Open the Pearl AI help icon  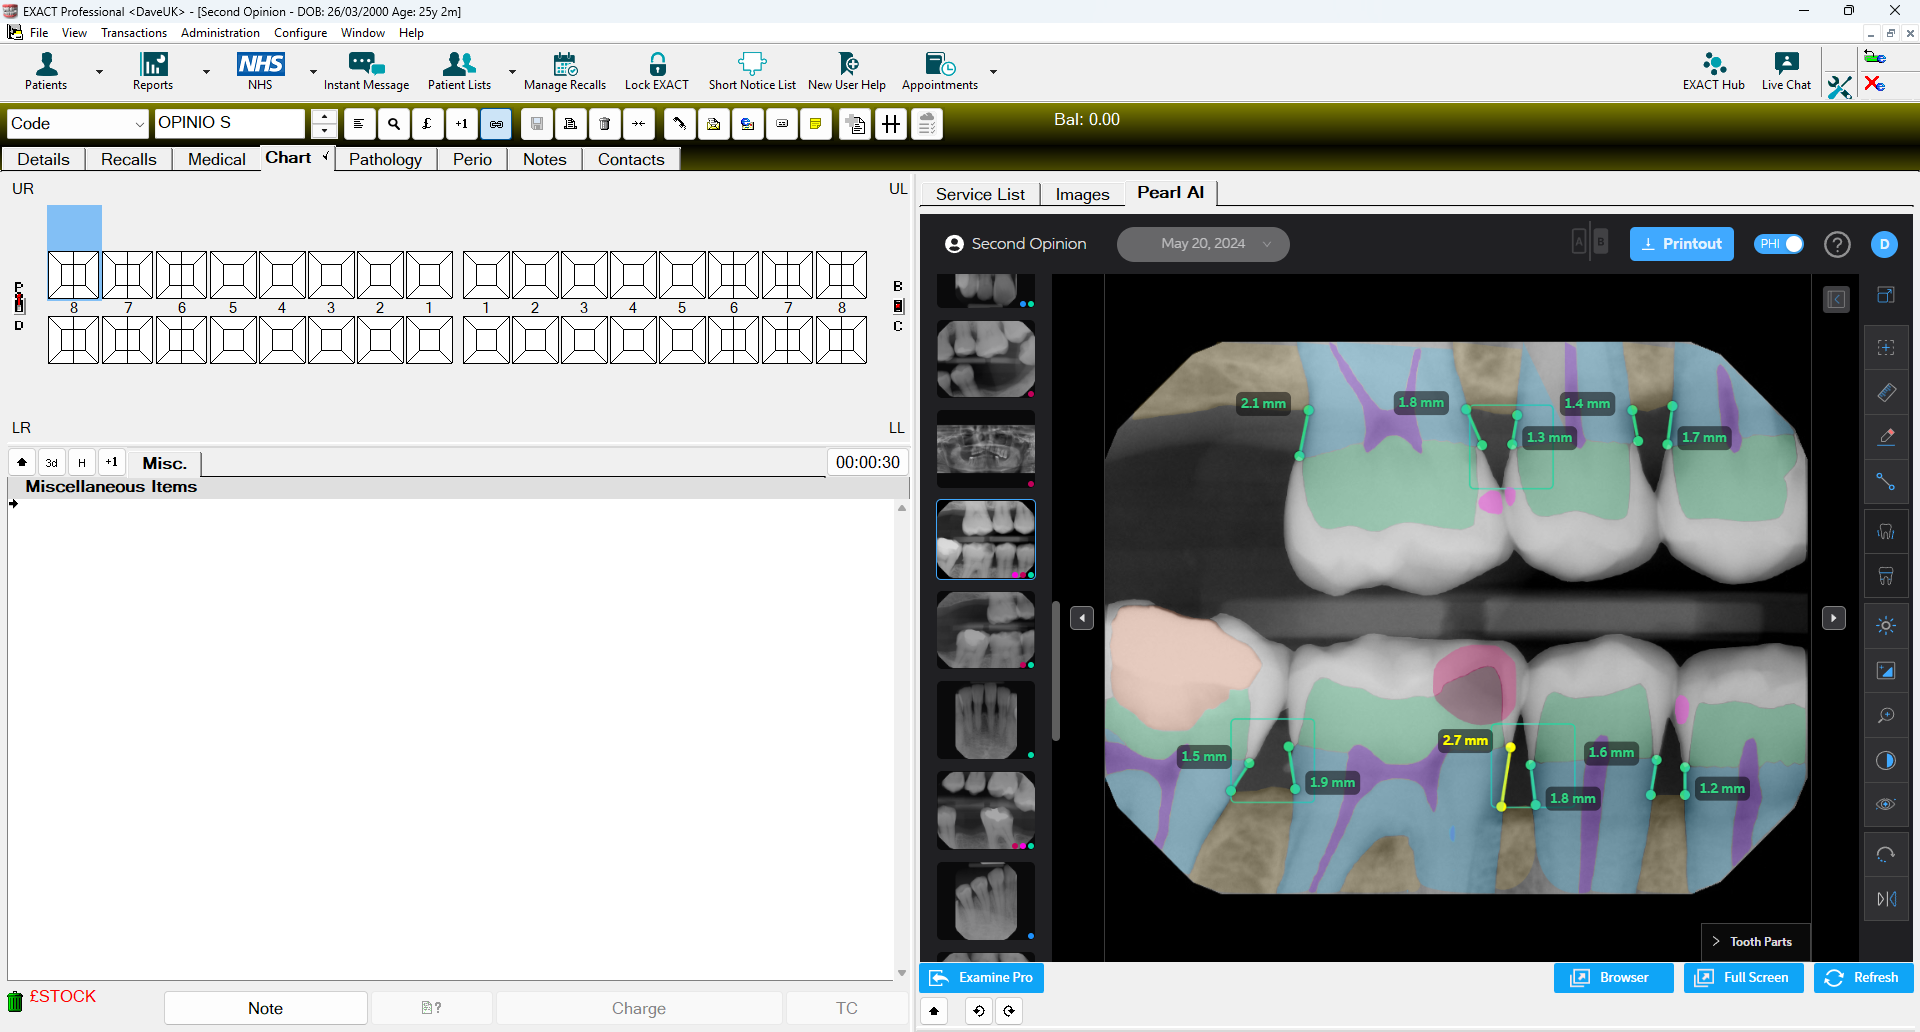pyautogui.click(x=1837, y=244)
